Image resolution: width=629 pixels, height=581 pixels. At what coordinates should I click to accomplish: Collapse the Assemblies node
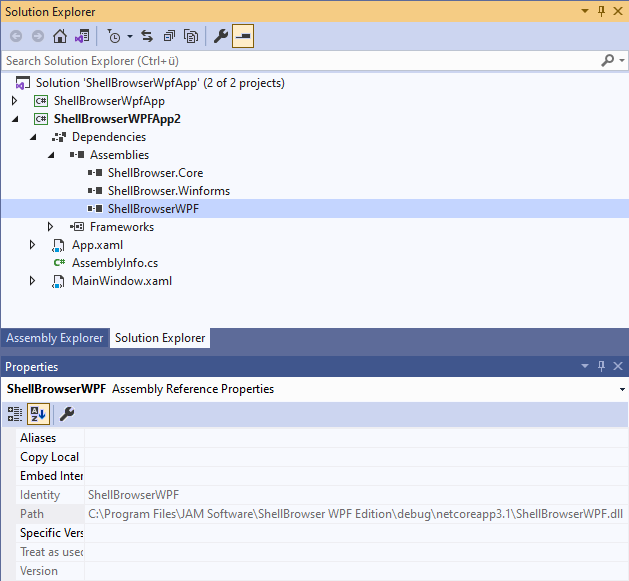(51, 155)
